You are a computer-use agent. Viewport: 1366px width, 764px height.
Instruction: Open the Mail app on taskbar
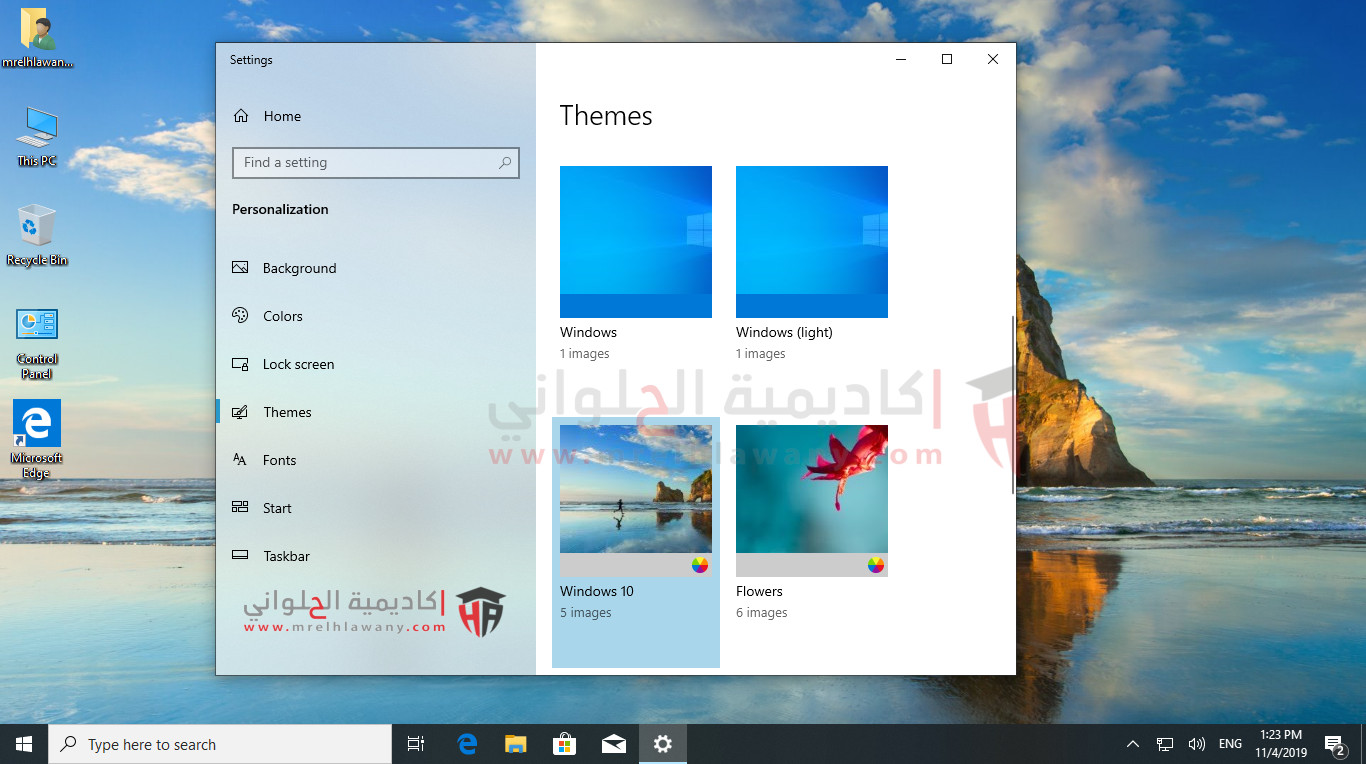click(613, 744)
